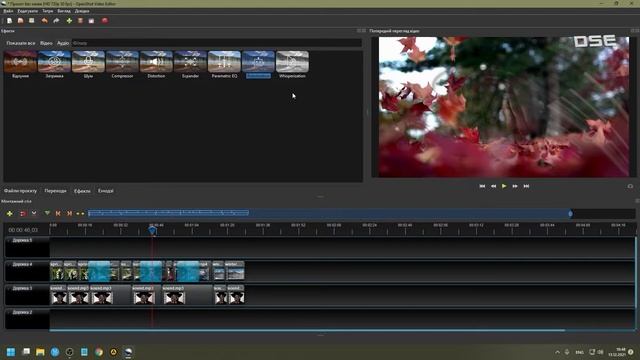Open the taskbar clock and date
This screenshot has width=640, height=360.
pos(617,352)
